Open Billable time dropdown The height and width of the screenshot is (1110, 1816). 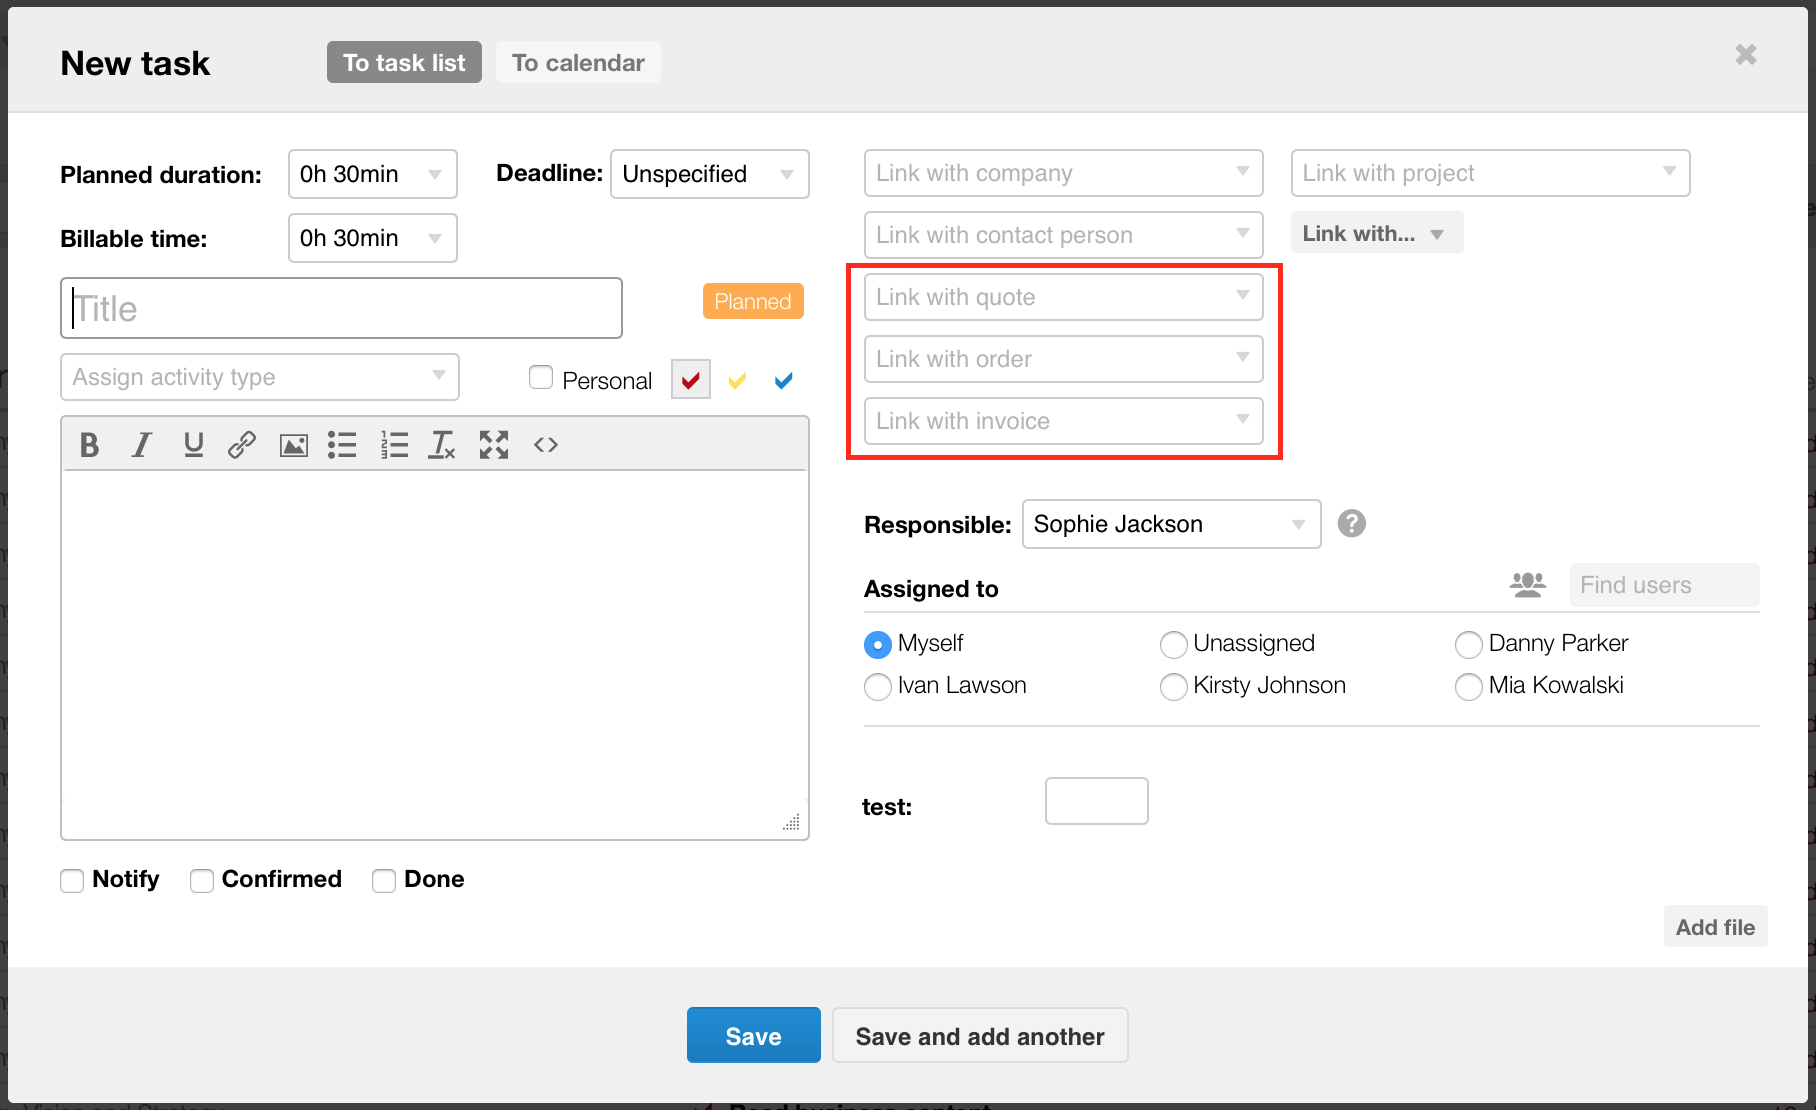click(373, 238)
